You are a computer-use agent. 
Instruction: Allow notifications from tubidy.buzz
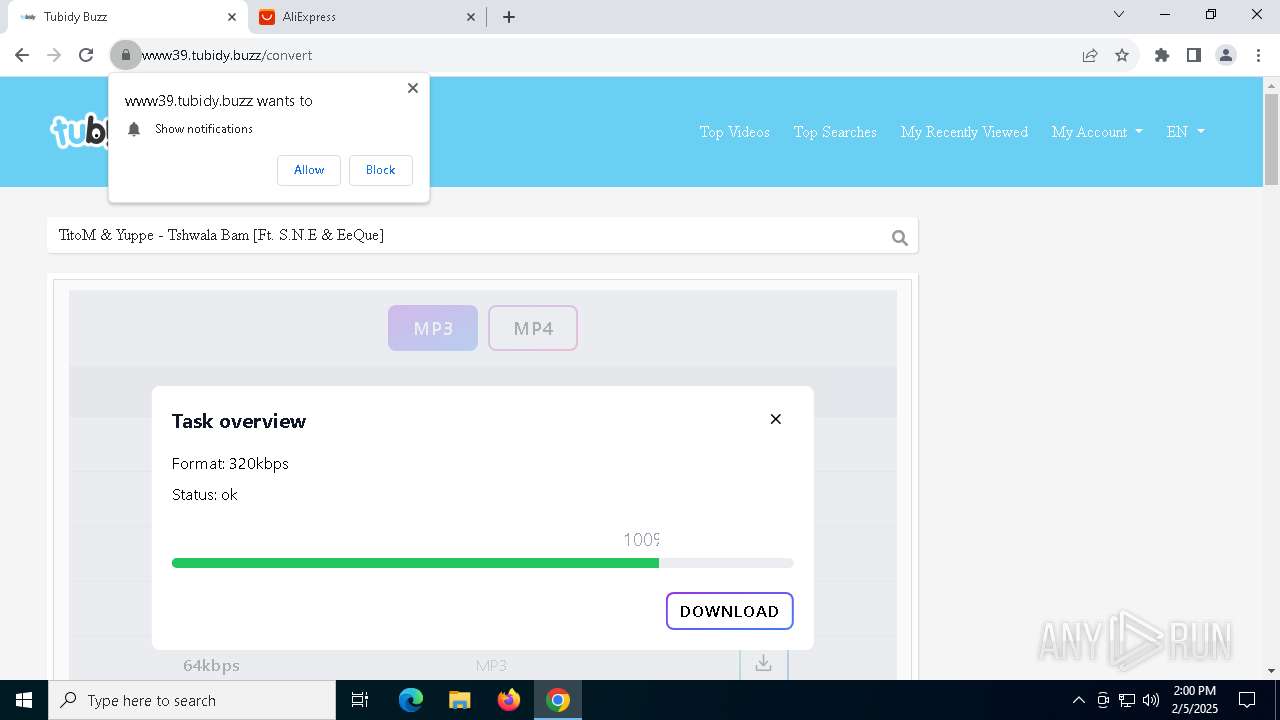[x=309, y=170]
